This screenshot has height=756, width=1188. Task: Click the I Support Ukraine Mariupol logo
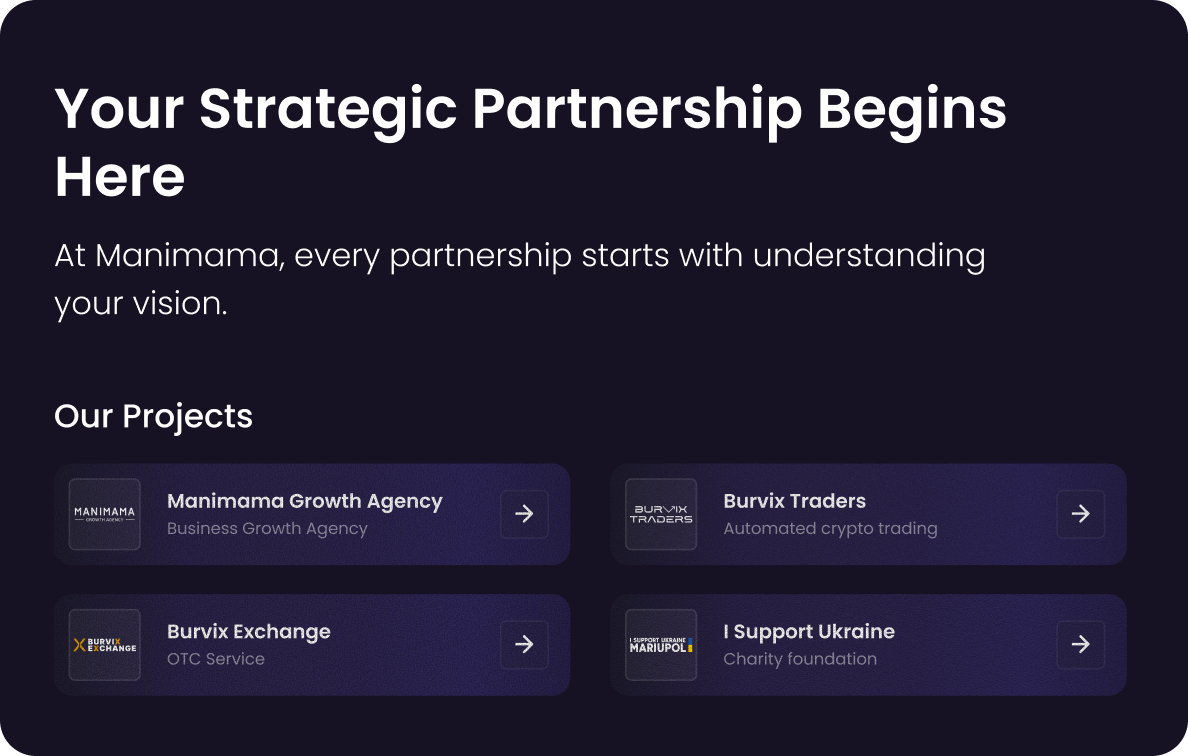[x=661, y=645]
